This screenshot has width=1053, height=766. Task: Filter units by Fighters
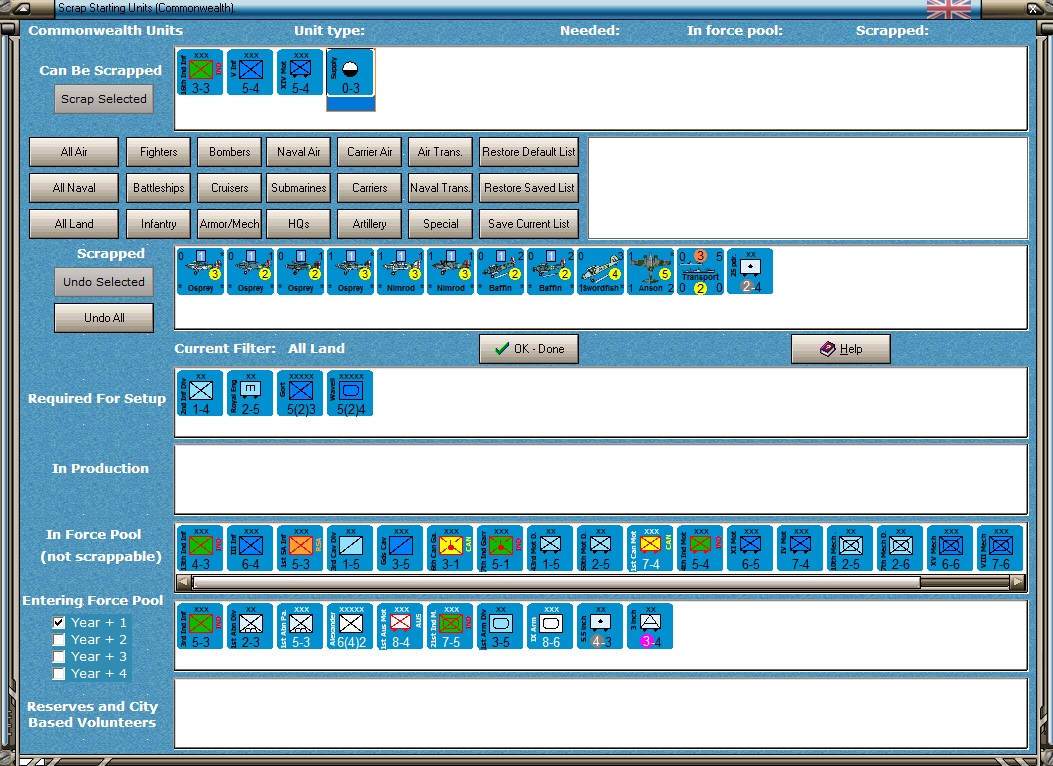tap(158, 152)
